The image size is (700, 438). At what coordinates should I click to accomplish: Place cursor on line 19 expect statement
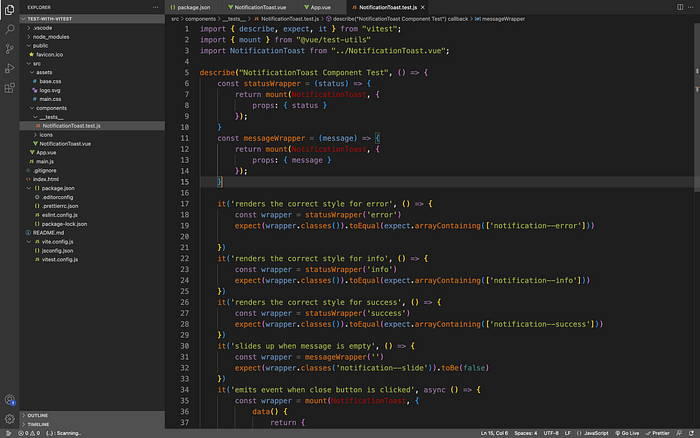[415, 225]
